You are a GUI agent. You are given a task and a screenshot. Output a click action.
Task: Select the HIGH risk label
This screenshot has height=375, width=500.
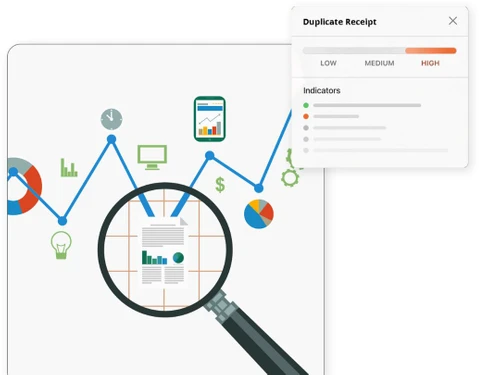(x=430, y=63)
